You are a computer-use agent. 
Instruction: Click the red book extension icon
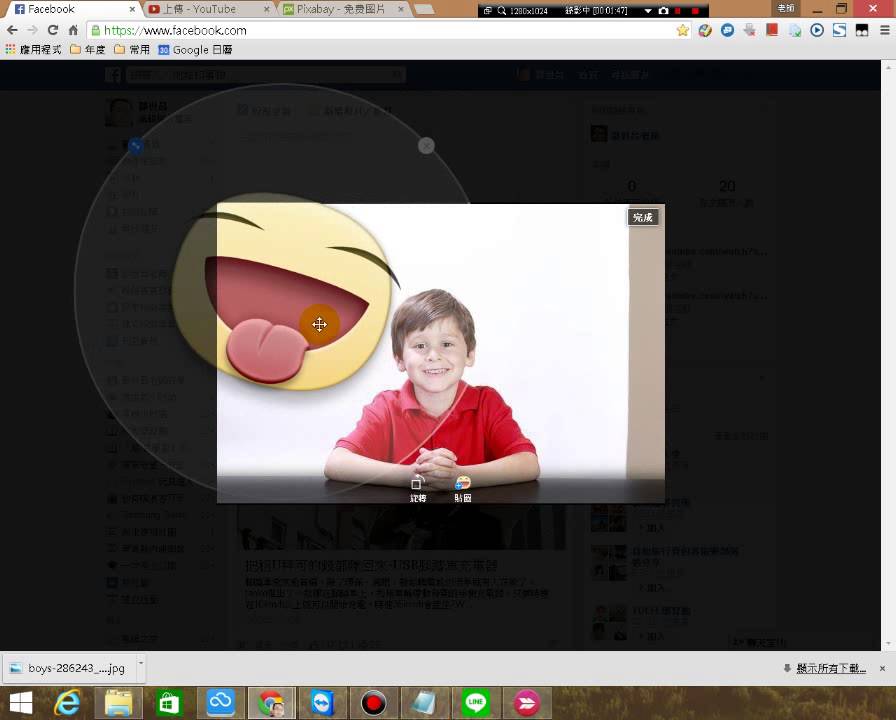[772, 30]
